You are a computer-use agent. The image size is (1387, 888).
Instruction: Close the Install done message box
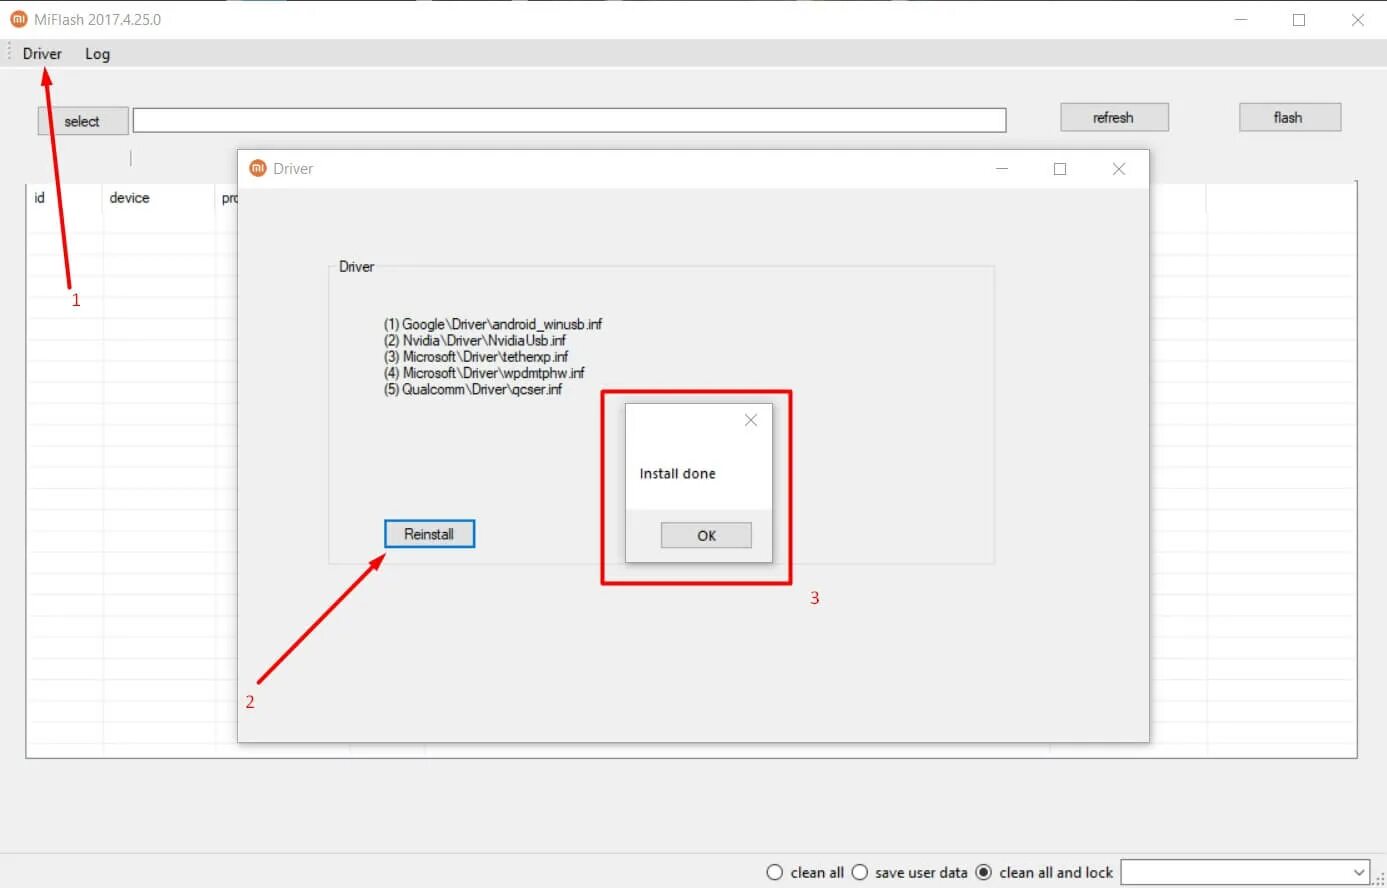[x=751, y=420]
